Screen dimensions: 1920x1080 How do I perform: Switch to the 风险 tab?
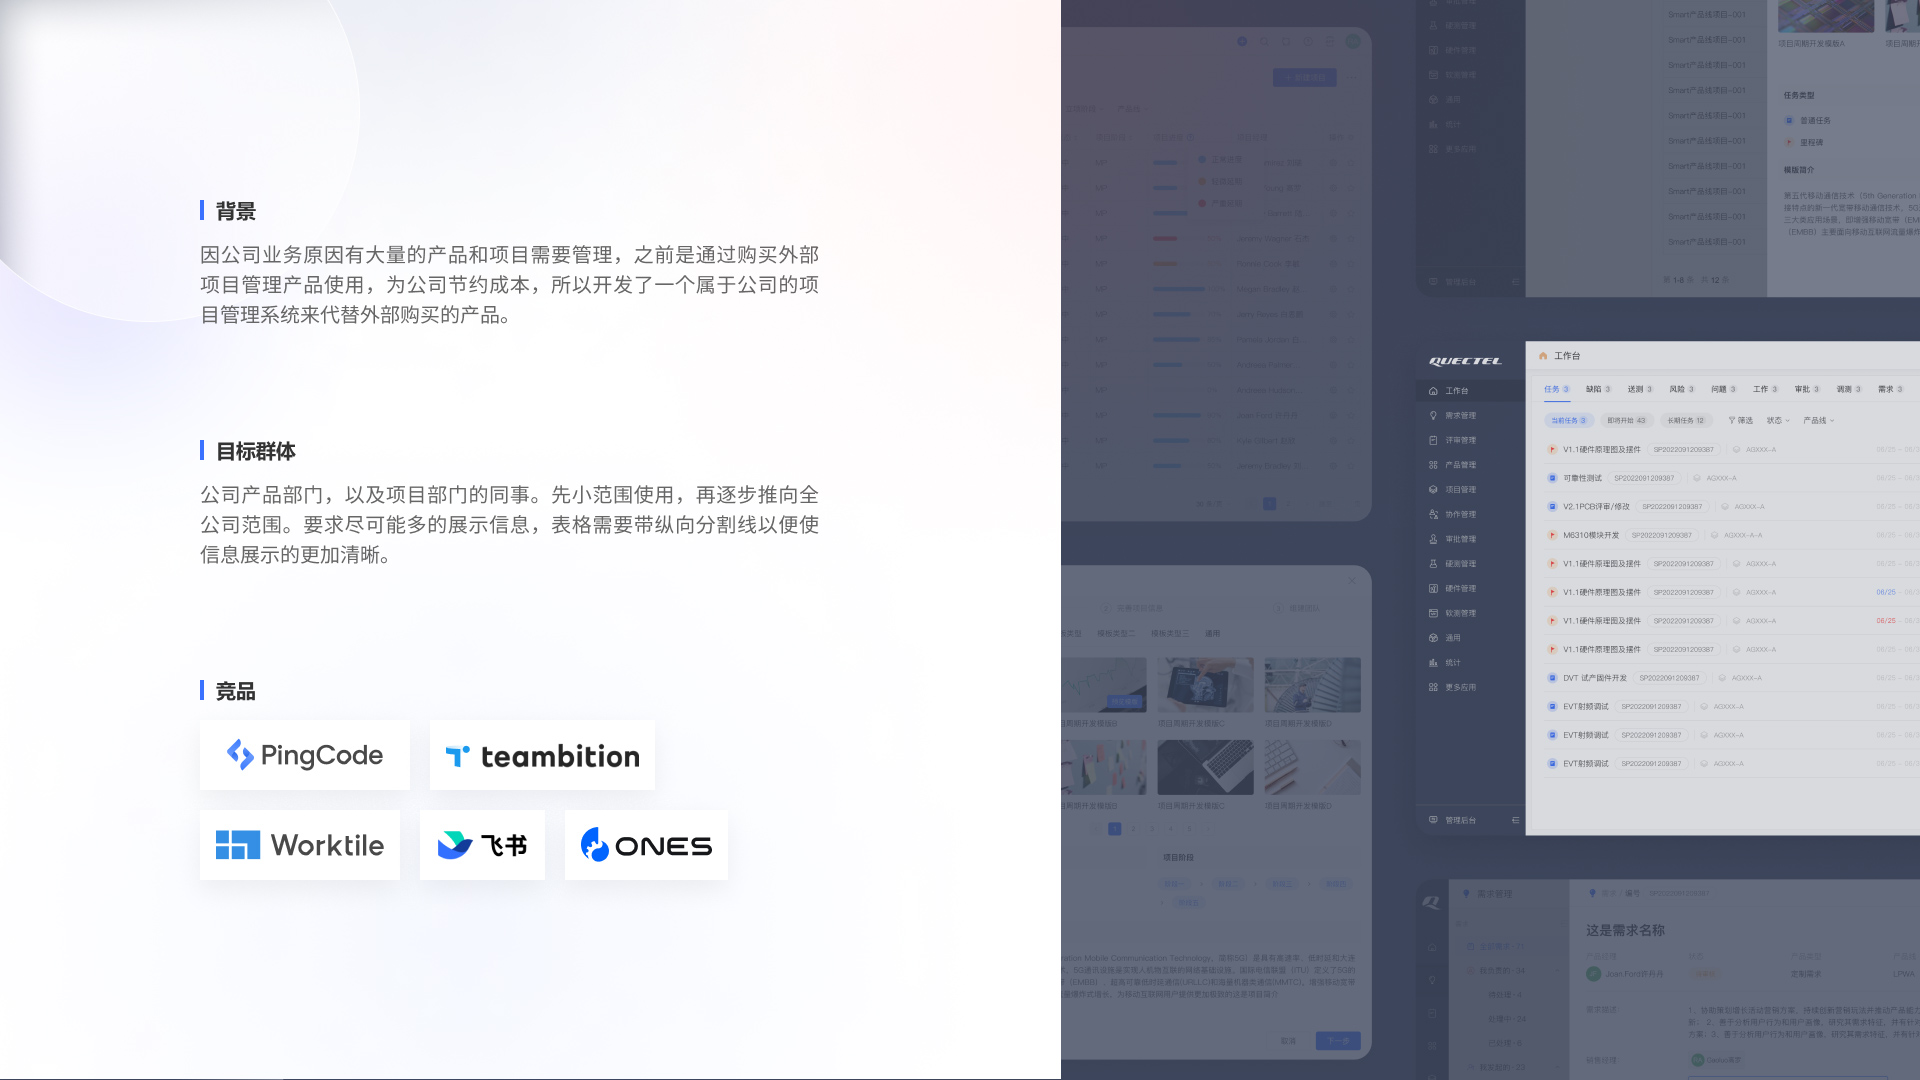pos(1682,389)
